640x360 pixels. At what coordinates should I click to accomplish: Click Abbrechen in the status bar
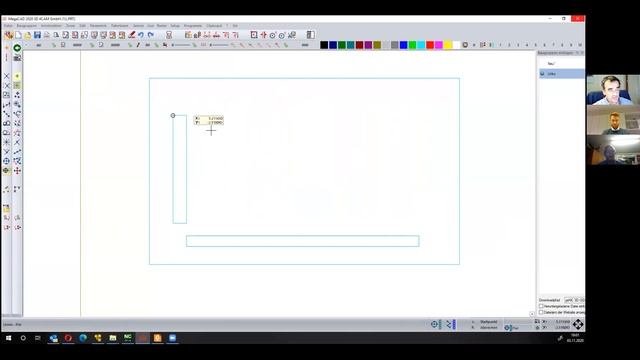[488, 328]
